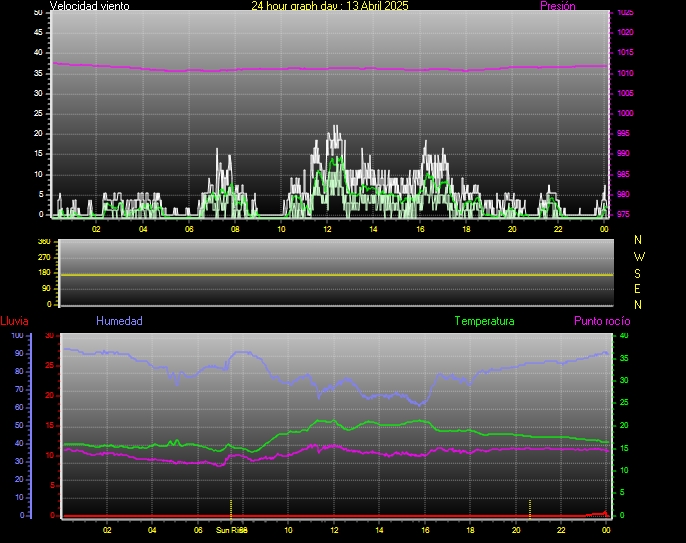
Task: Click the "Sun Ri" label on the bottom time axis
Action: point(225,530)
